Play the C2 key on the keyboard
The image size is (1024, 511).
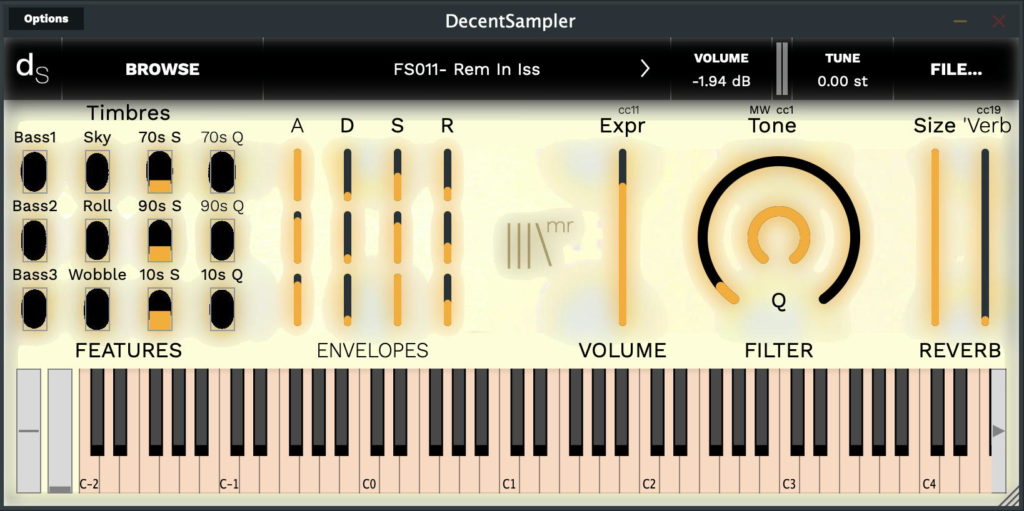(x=649, y=476)
